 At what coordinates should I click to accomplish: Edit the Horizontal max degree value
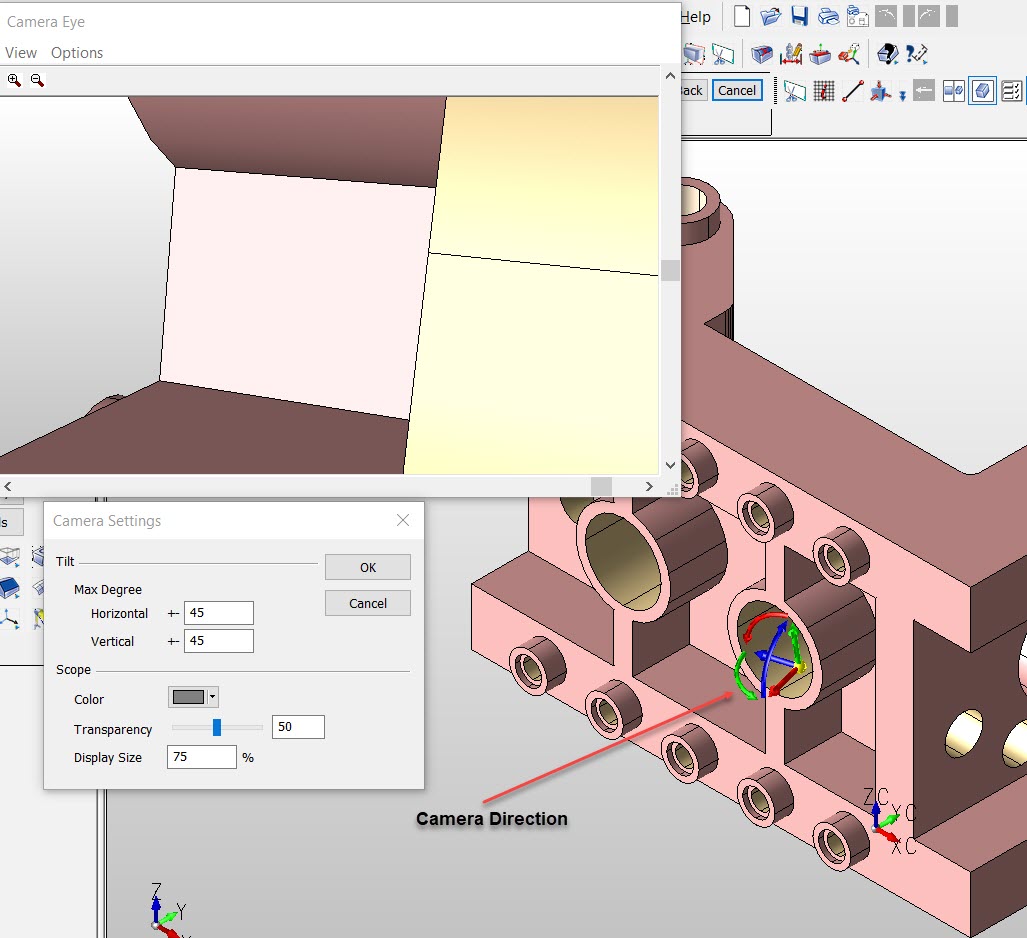(x=218, y=612)
